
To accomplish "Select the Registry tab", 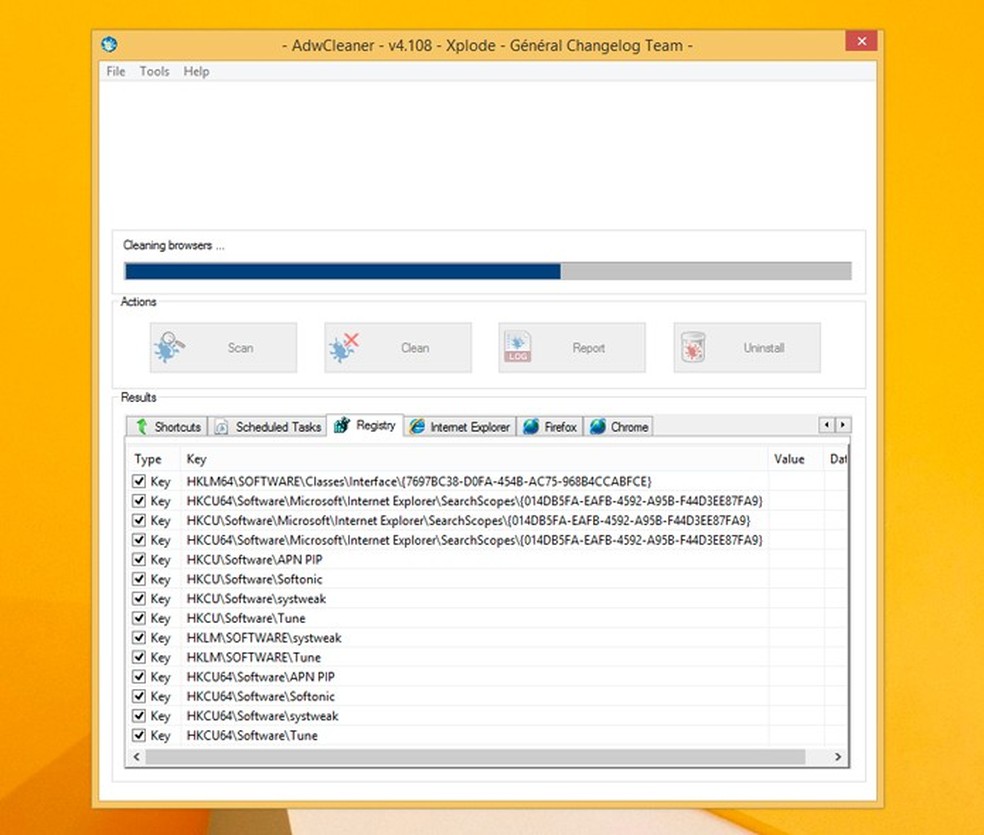I will point(365,425).
